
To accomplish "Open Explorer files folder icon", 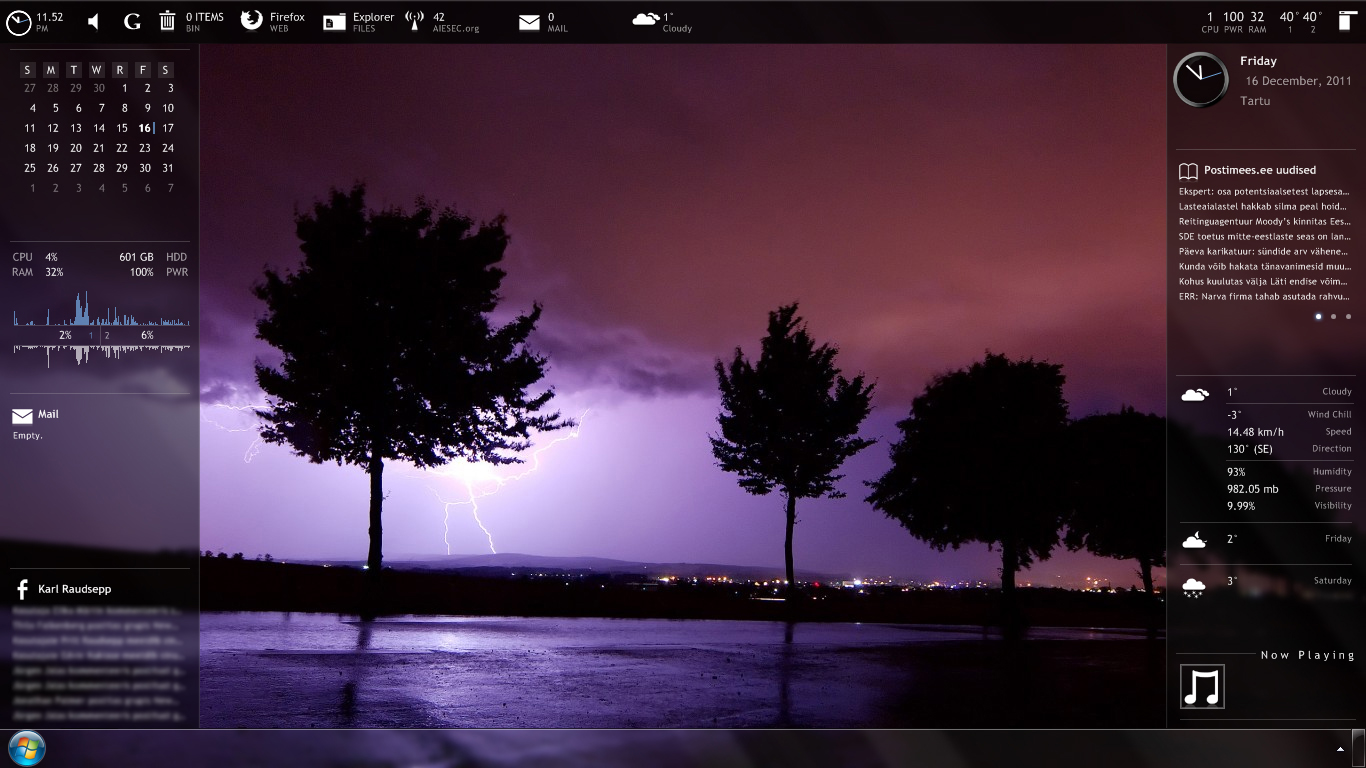I will pyautogui.click(x=334, y=22).
